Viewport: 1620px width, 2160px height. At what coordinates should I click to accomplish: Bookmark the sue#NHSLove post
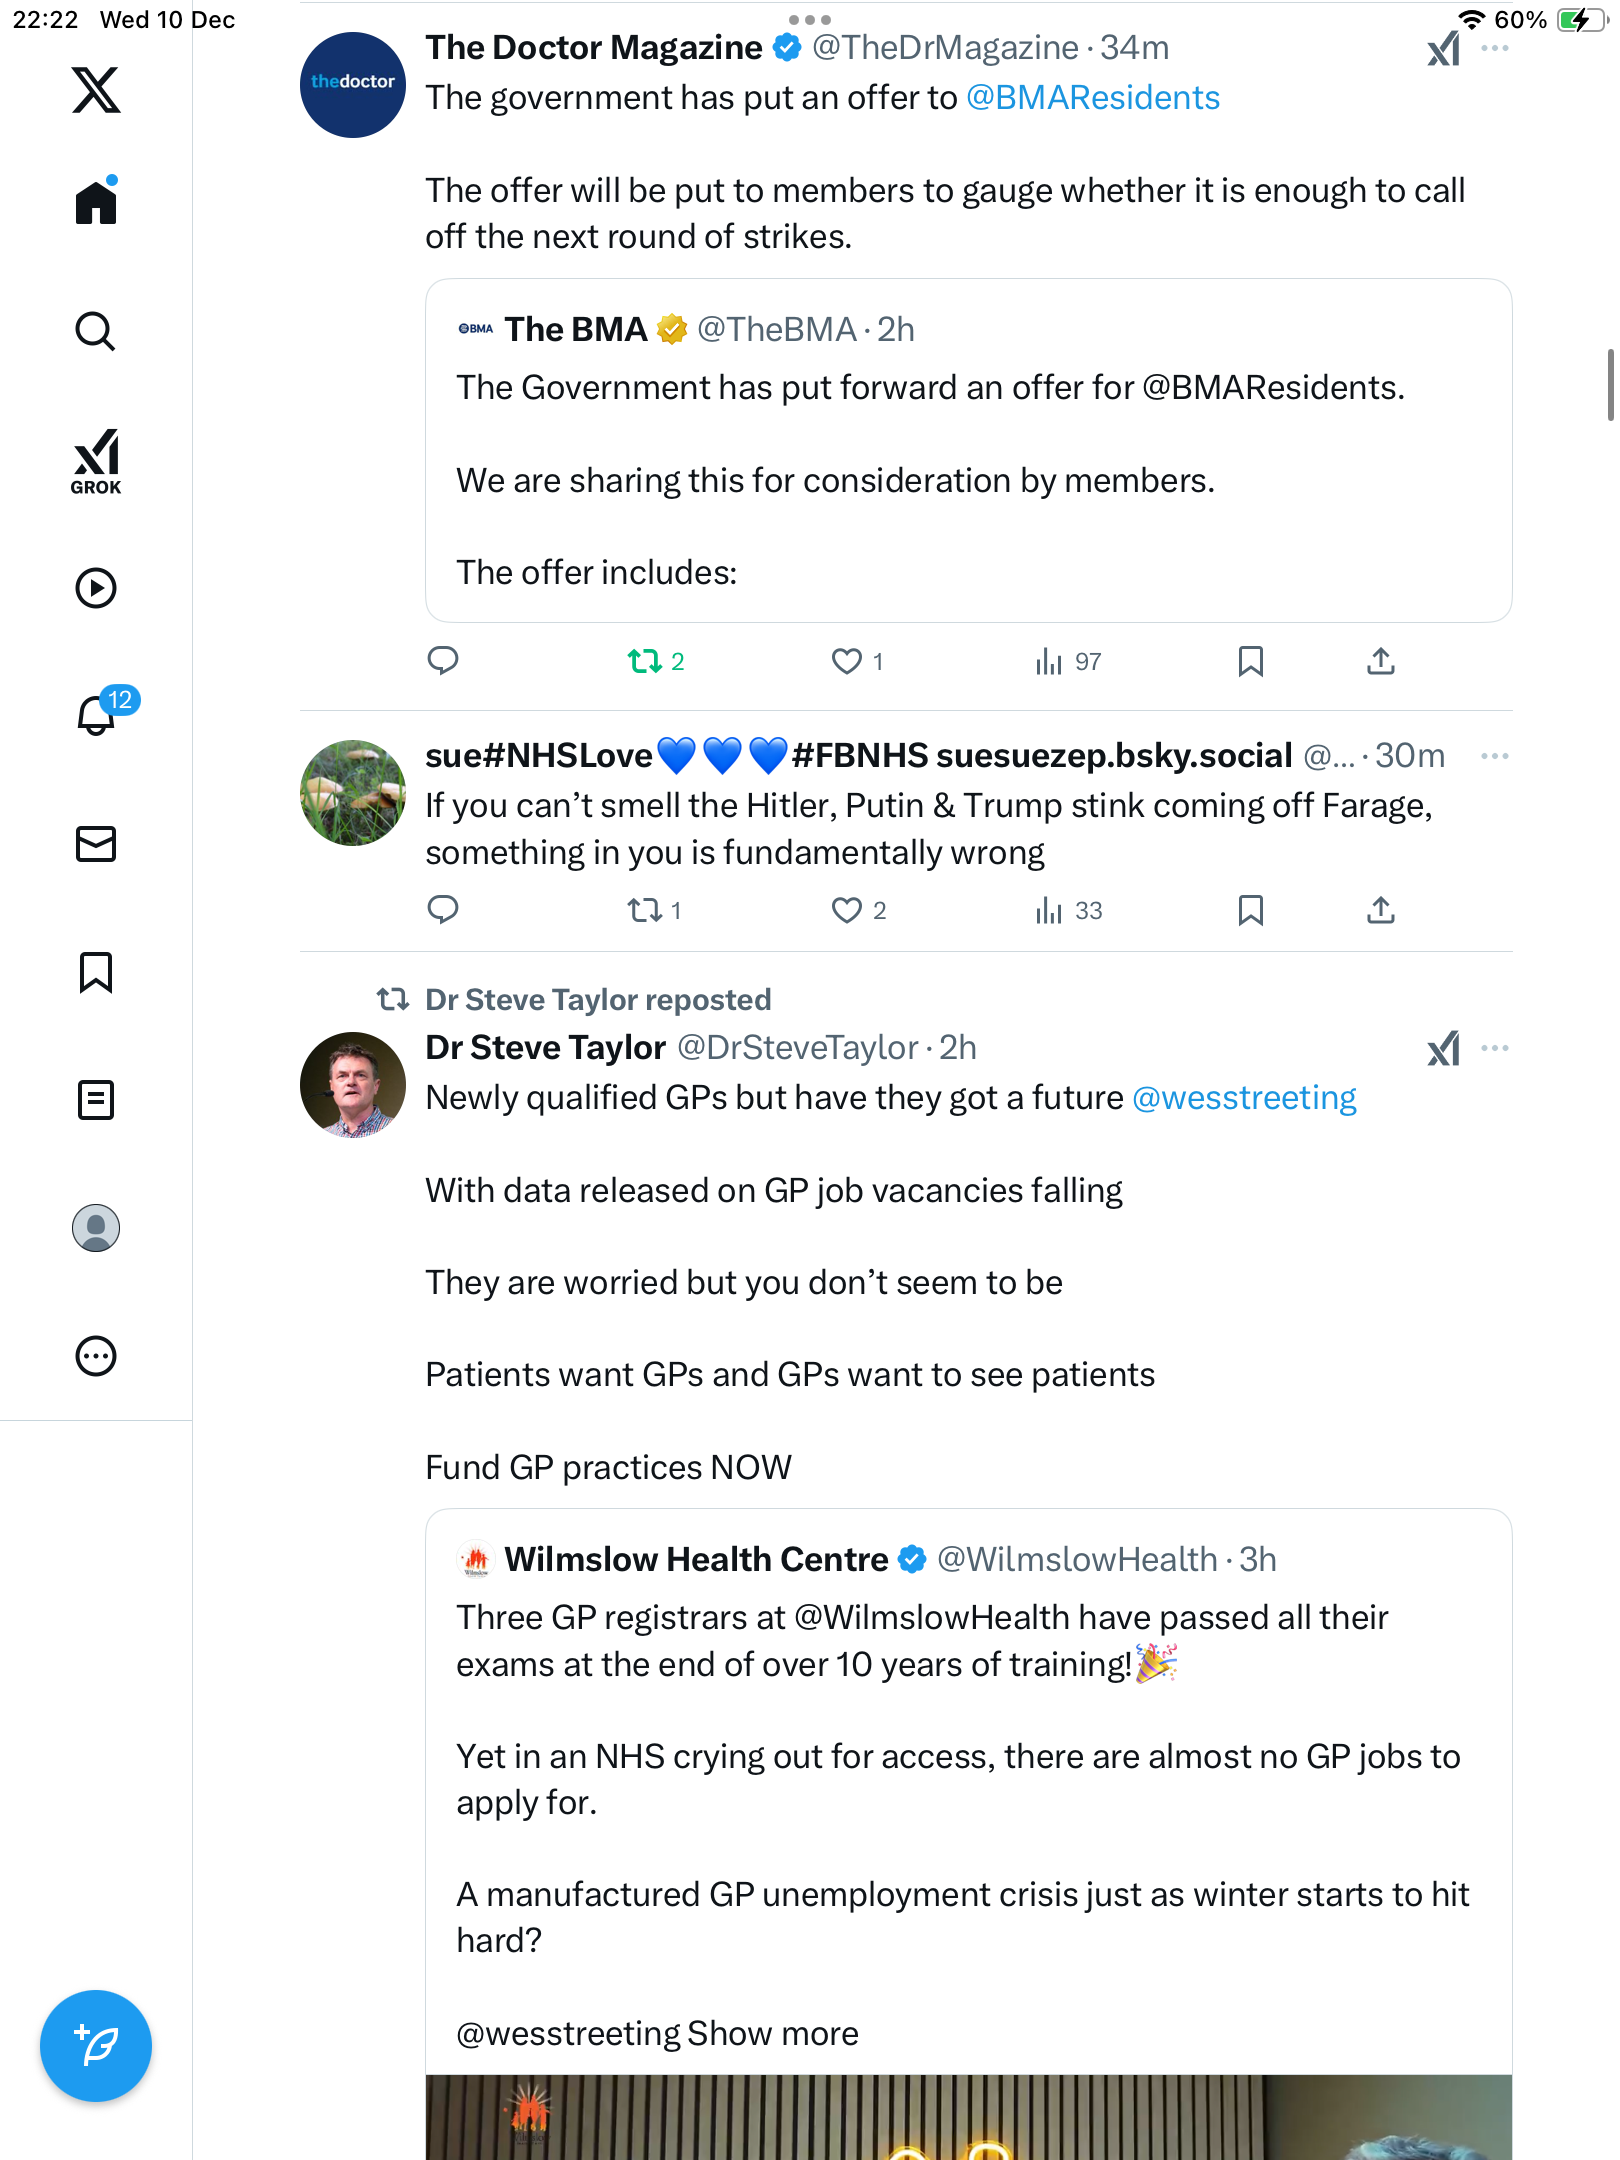tap(1250, 910)
